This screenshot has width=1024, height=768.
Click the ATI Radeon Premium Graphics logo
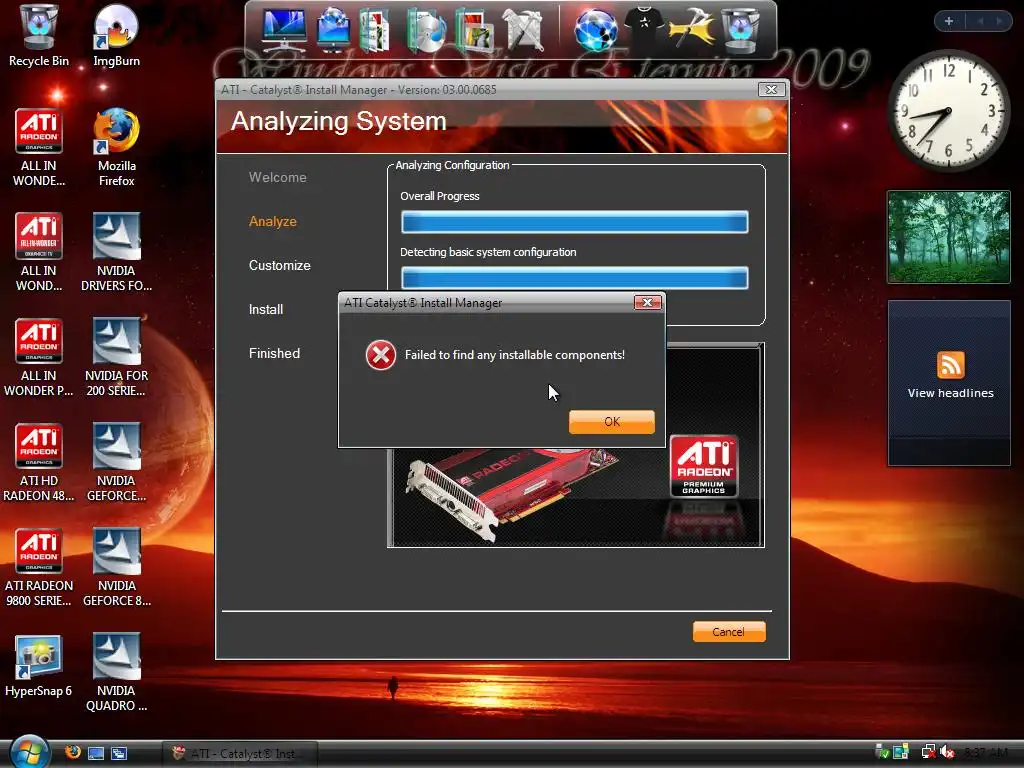(x=704, y=466)
